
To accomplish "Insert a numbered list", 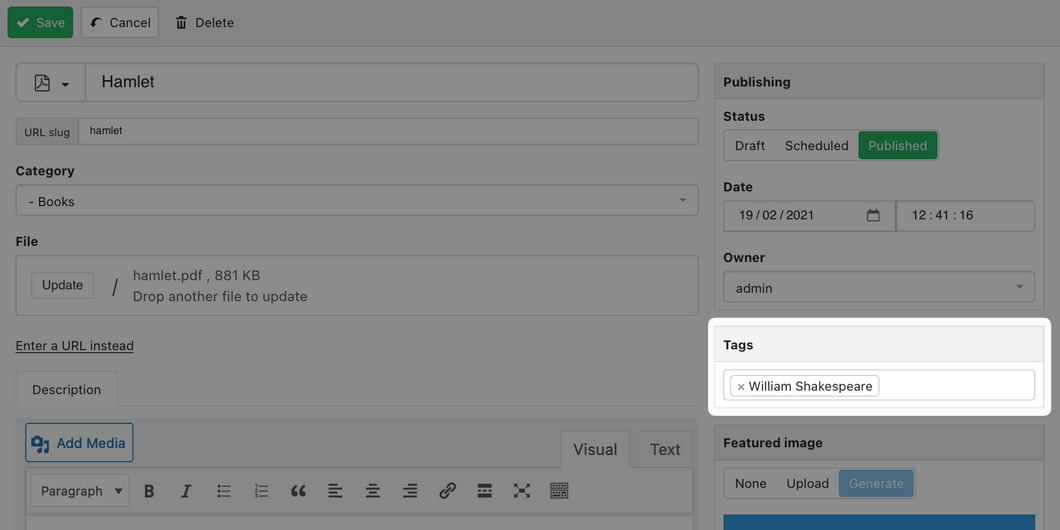I will coord(262,491).
